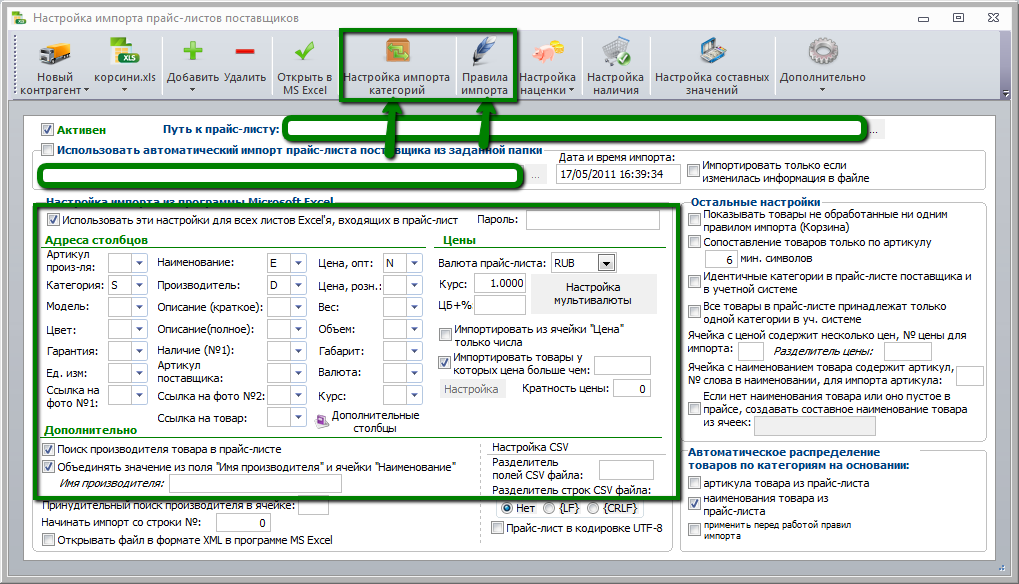Open Настройка импорта категорий toolbar icon
Screen dimensions: 1019x584
397,51
